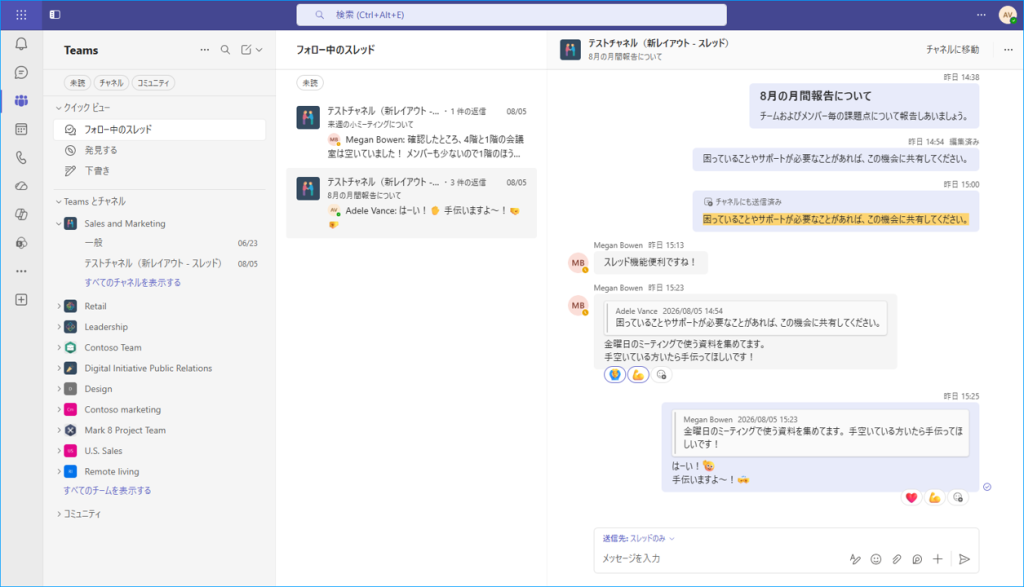
Task: Collapse the Sales and Marketing team
Action: [59, 223]
